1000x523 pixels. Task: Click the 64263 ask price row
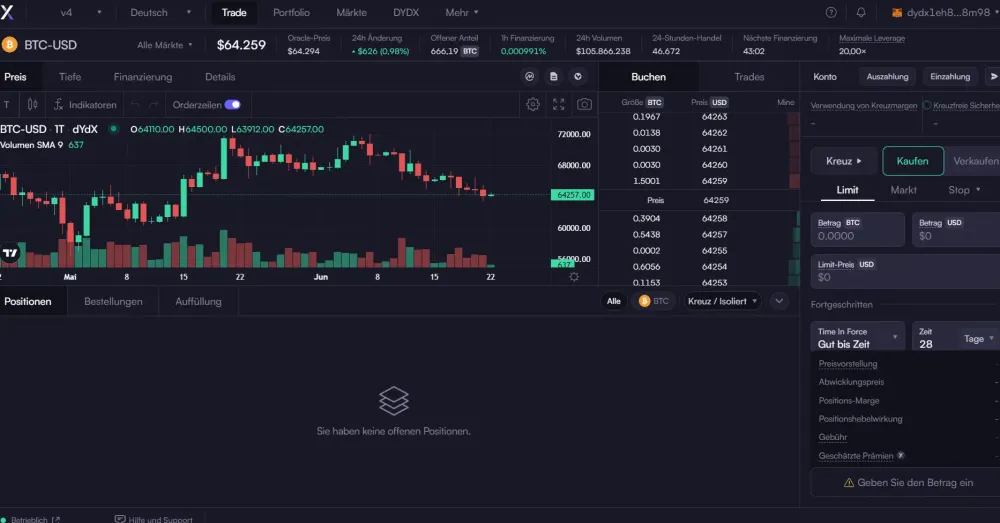(x=699, y=117)
